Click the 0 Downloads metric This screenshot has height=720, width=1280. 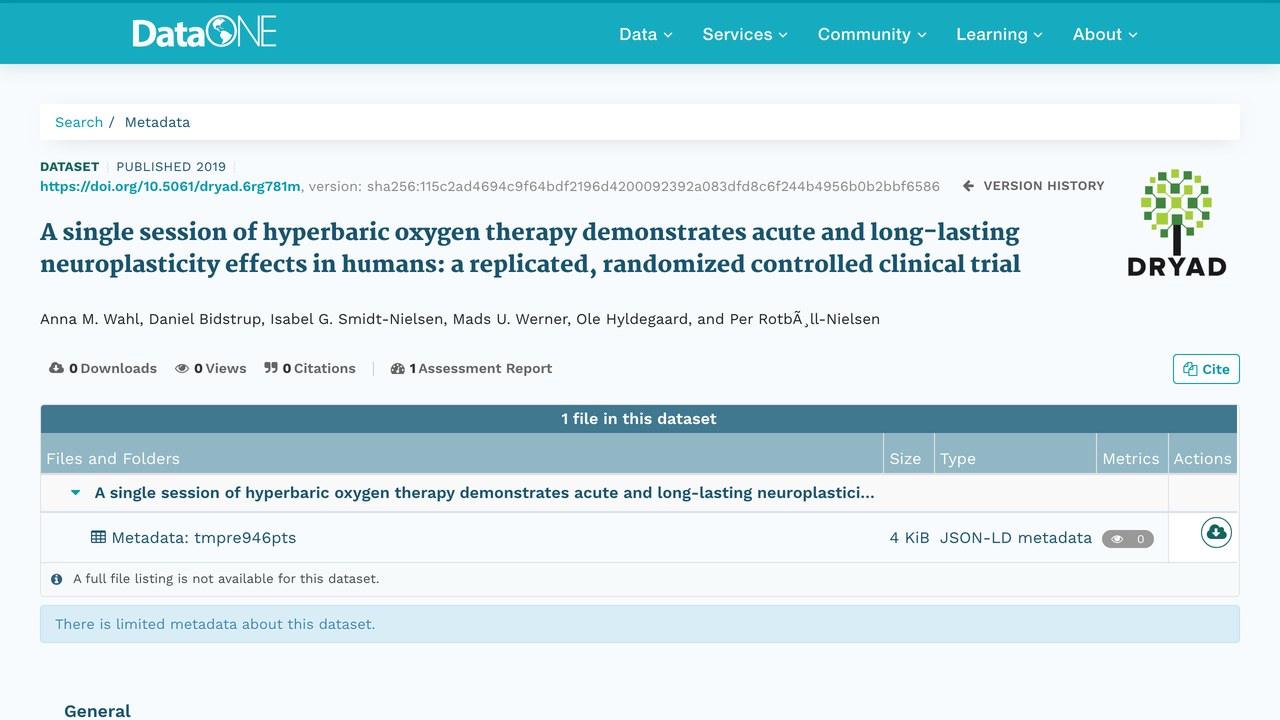pyautogui.click(x=103, y=368)
